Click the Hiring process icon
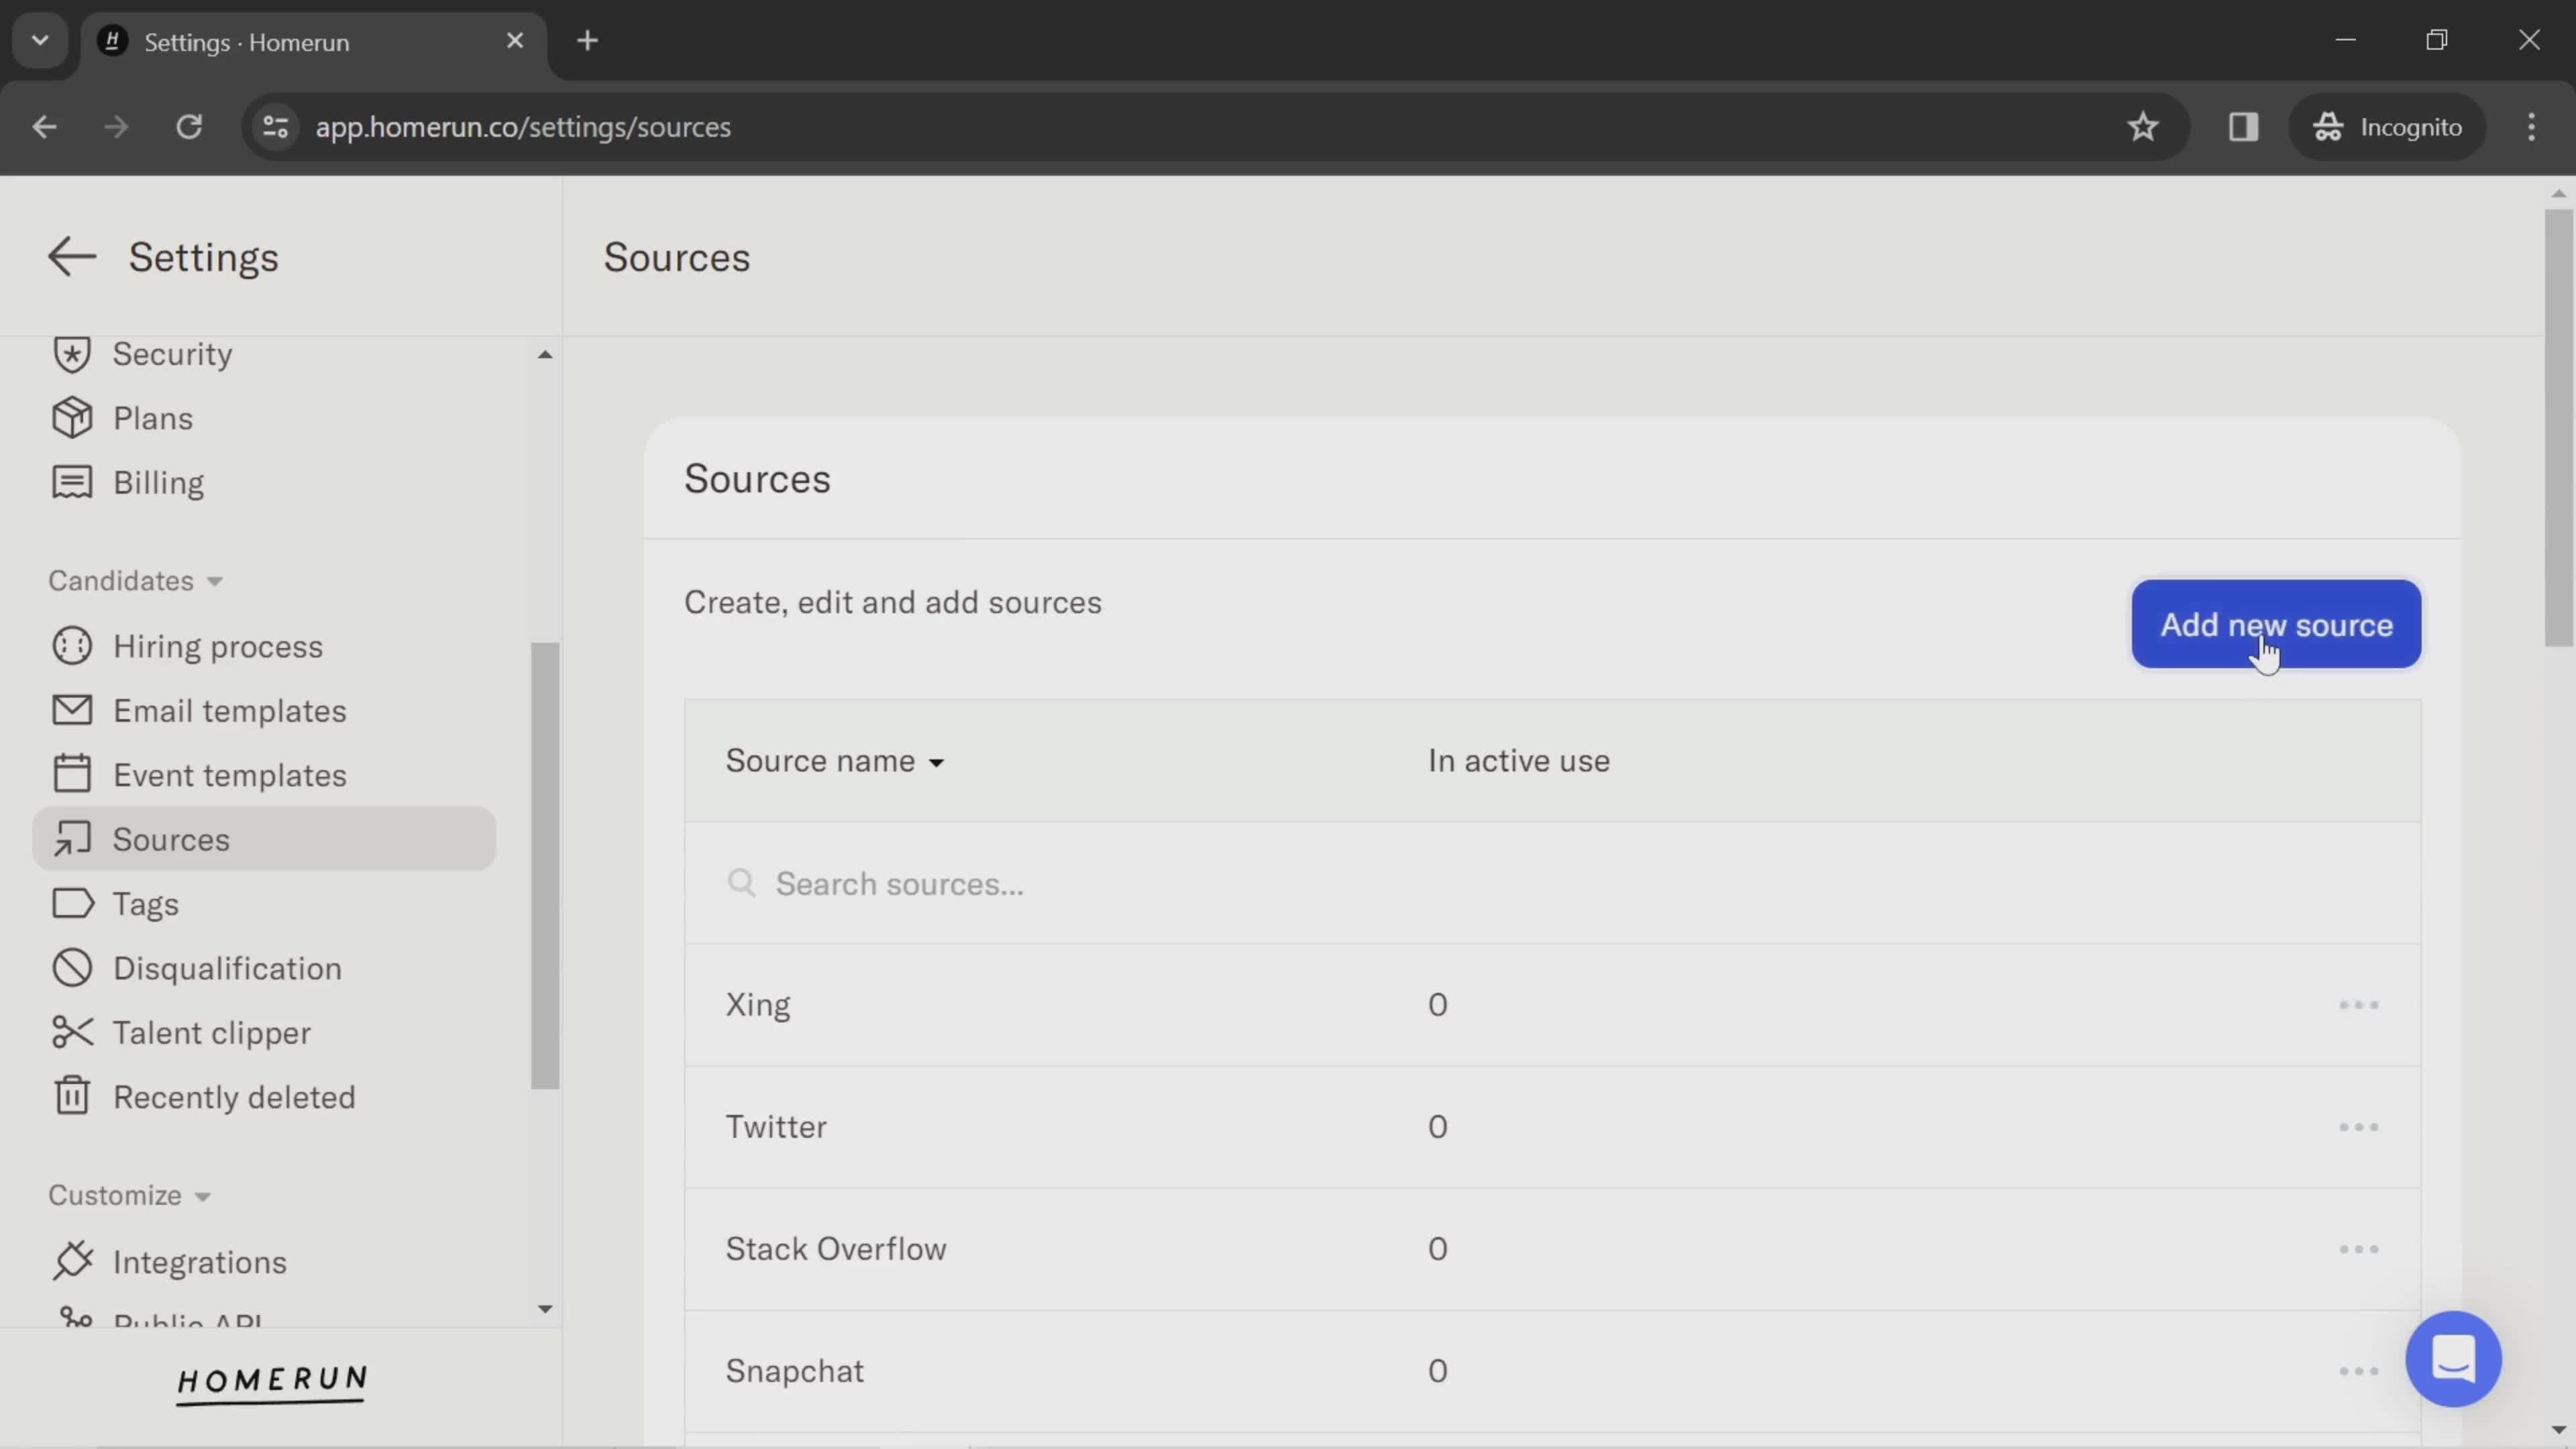 tap(70, 646)
